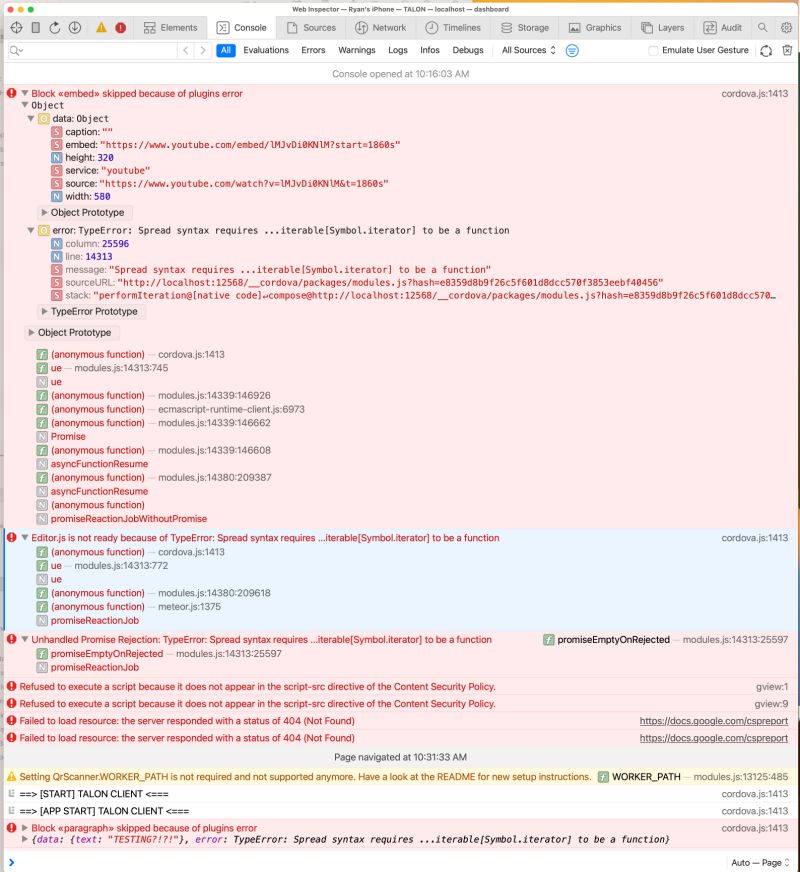800x872 pixels.
Task: Open gview:9 source location link
Action: (x=771, y=703)
